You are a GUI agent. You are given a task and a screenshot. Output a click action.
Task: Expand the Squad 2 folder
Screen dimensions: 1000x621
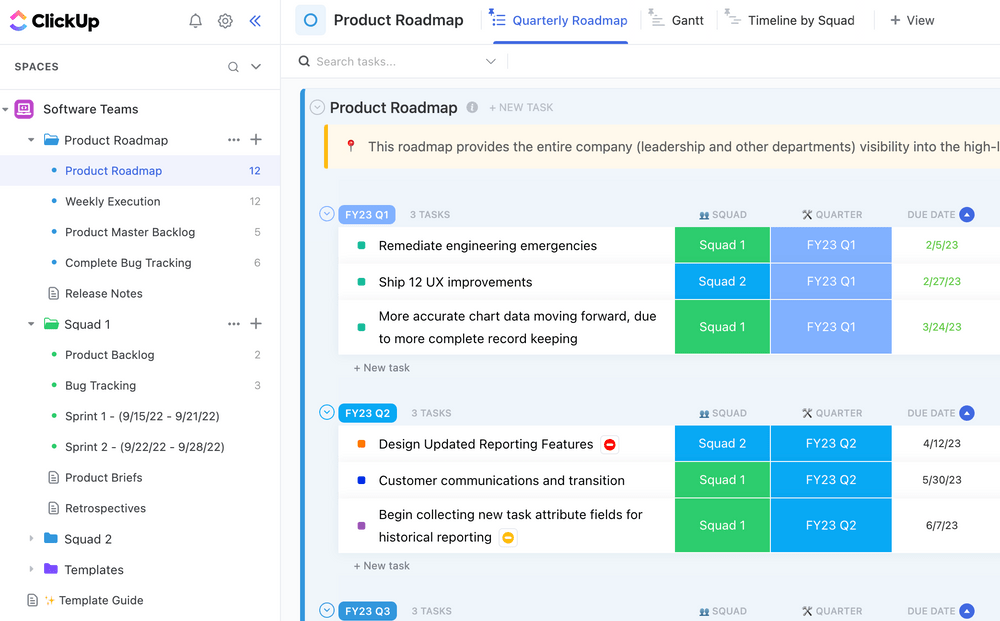click(x=31, y=539)
